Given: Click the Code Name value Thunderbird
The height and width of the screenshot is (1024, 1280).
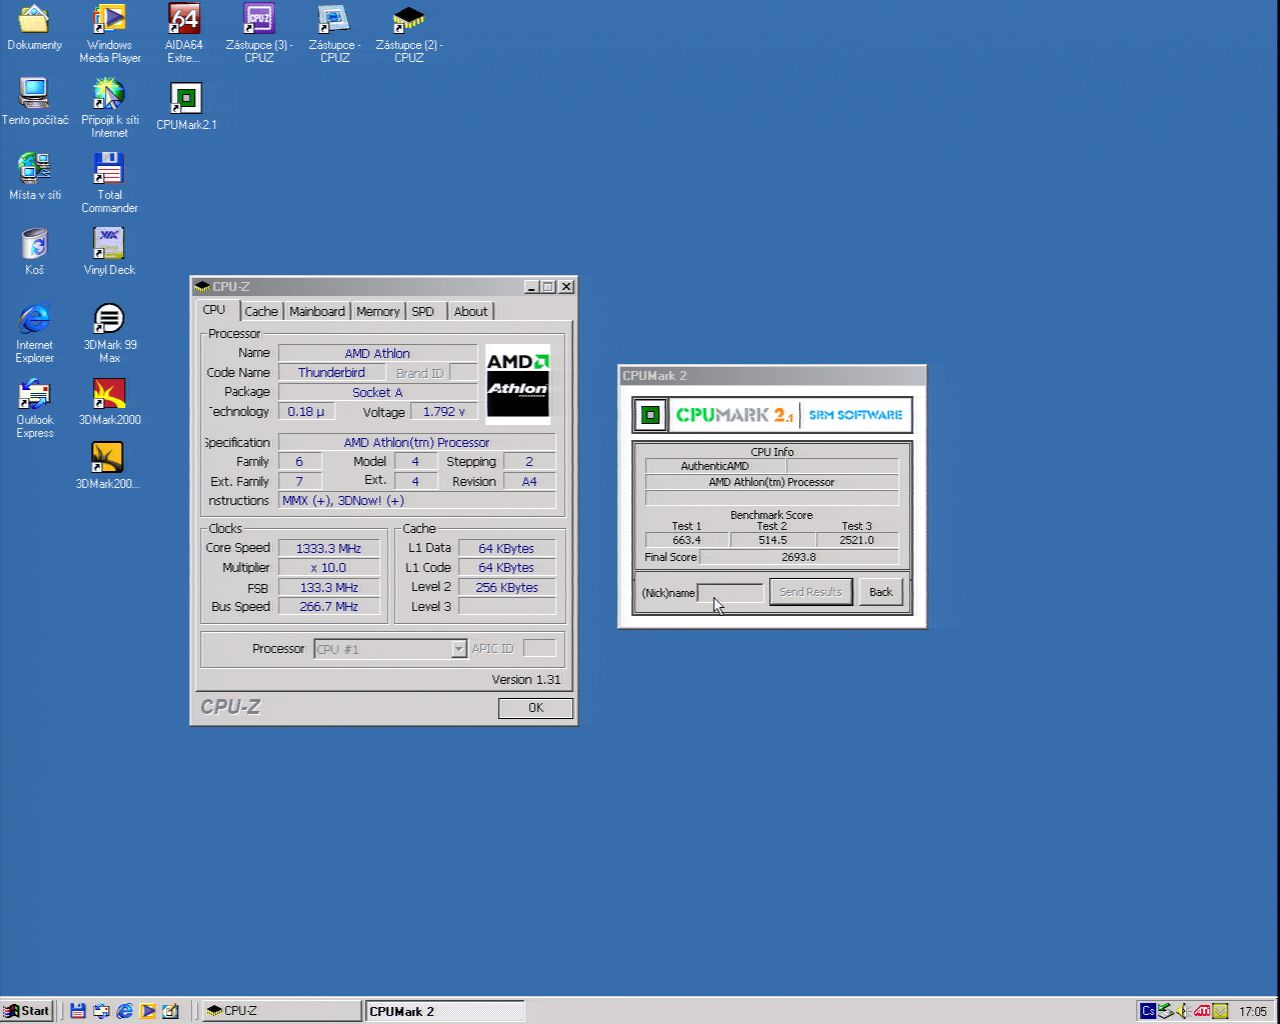Looking at the screenshot, I should tap(331, 373).
